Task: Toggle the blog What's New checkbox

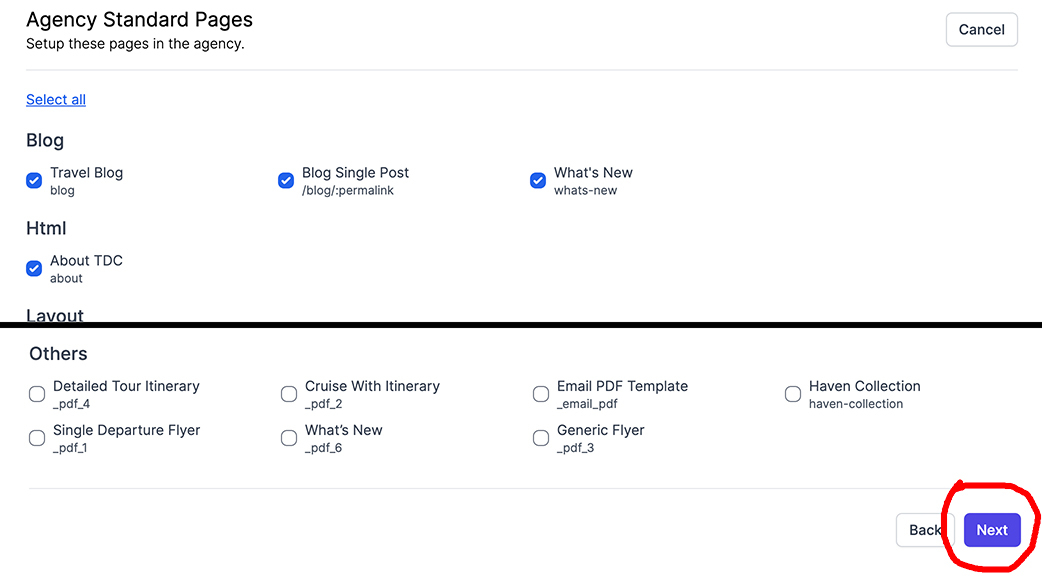Action: click(538, 181)
